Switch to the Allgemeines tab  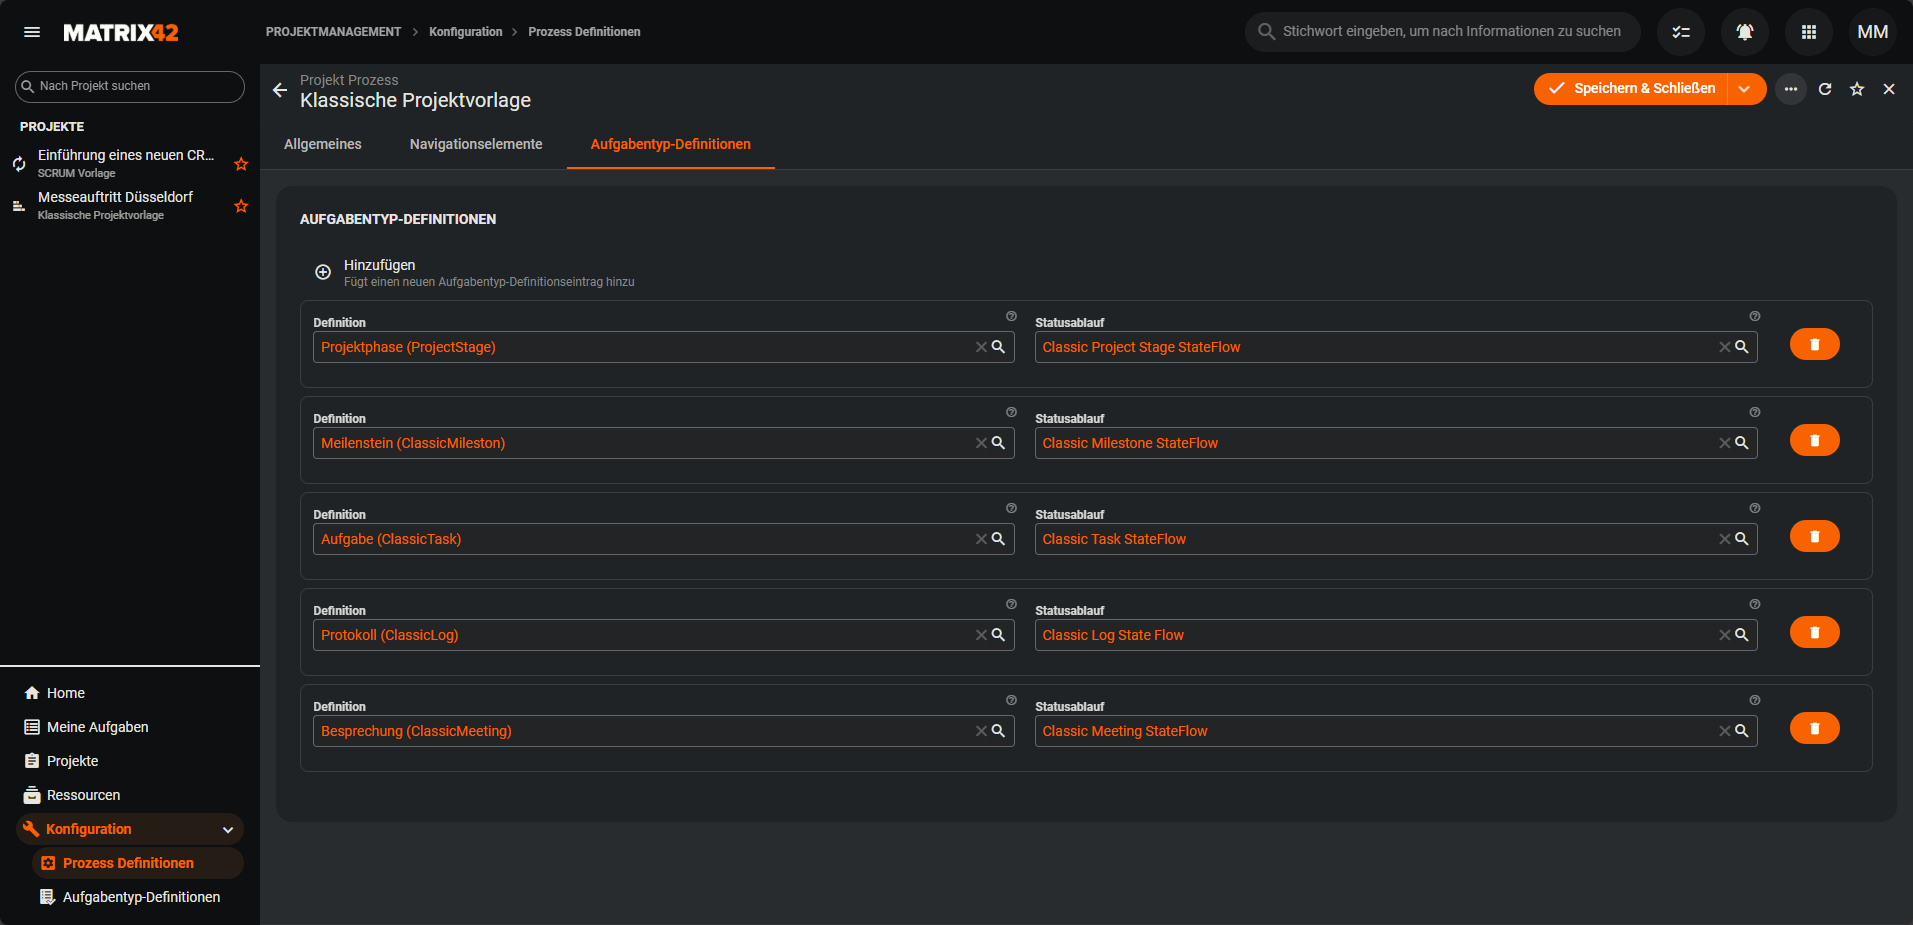(323, 144)
